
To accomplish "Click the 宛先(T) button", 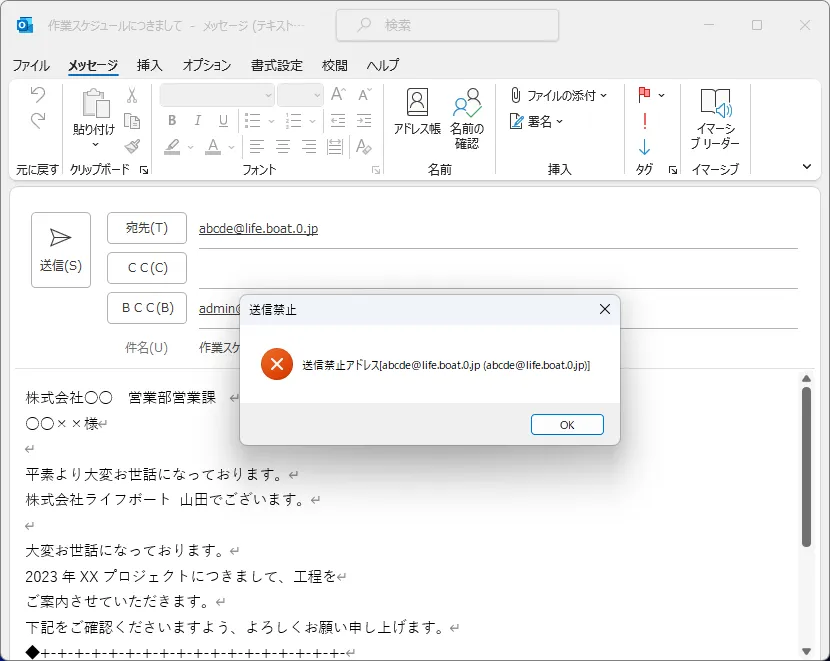I will click(147, 228).
